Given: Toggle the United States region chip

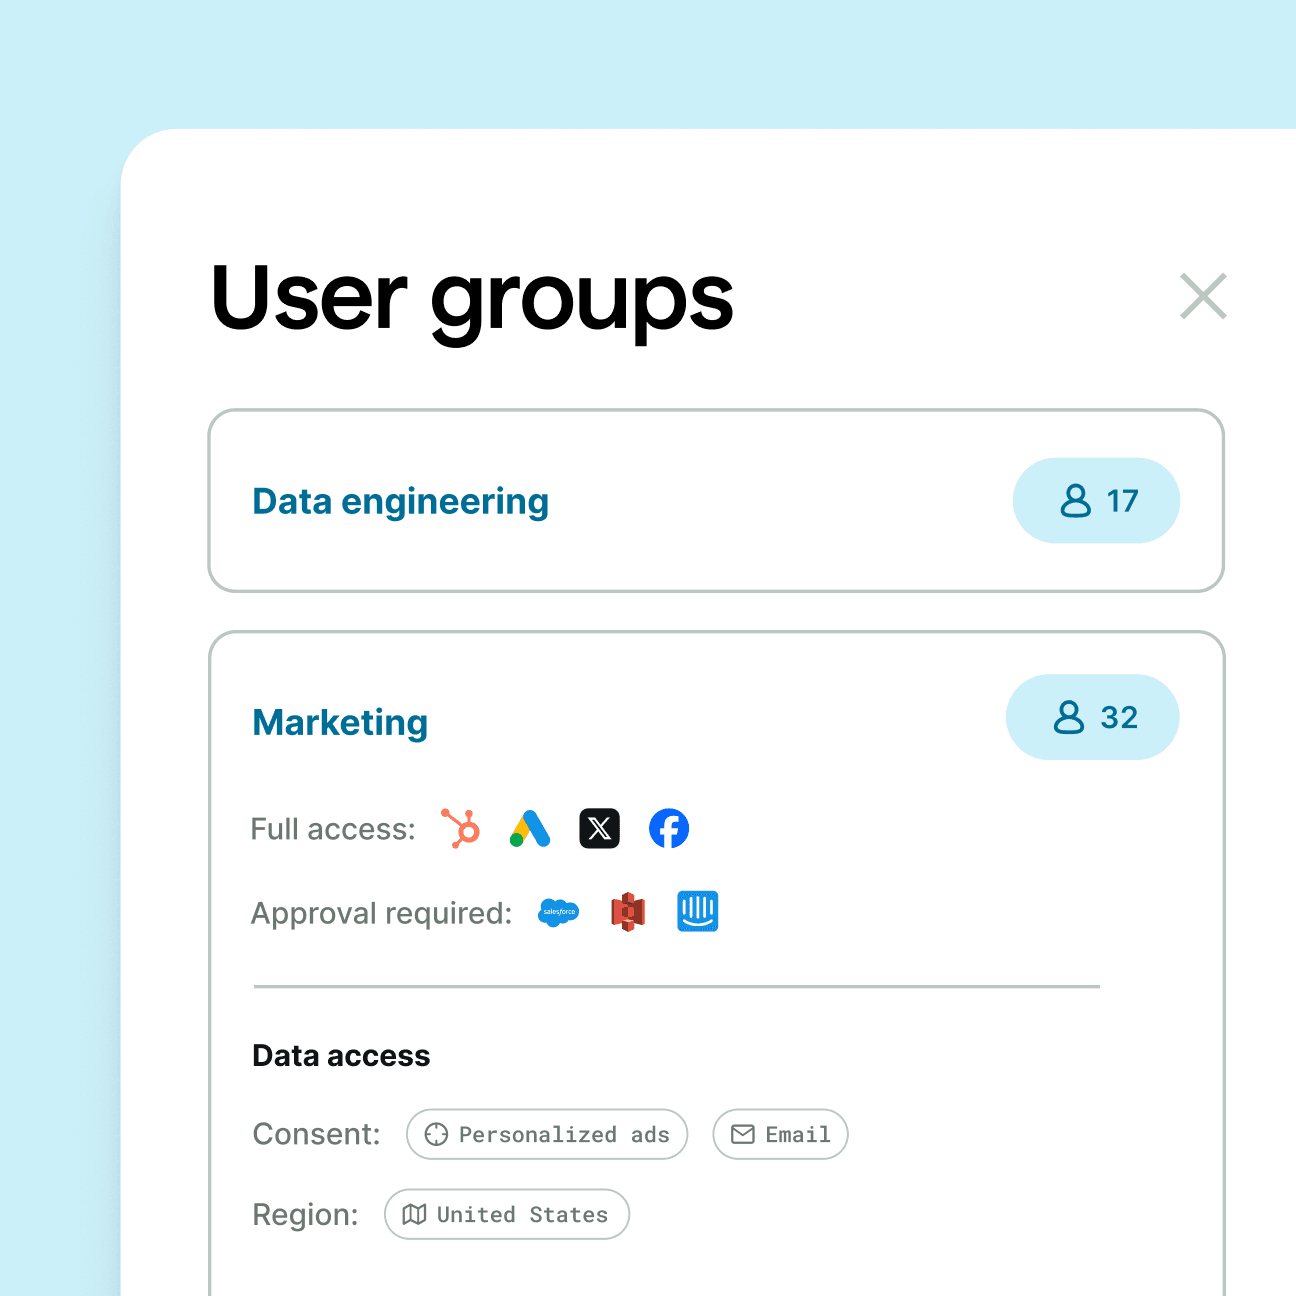Looking at the screenshot, I should pos(506,1214).
